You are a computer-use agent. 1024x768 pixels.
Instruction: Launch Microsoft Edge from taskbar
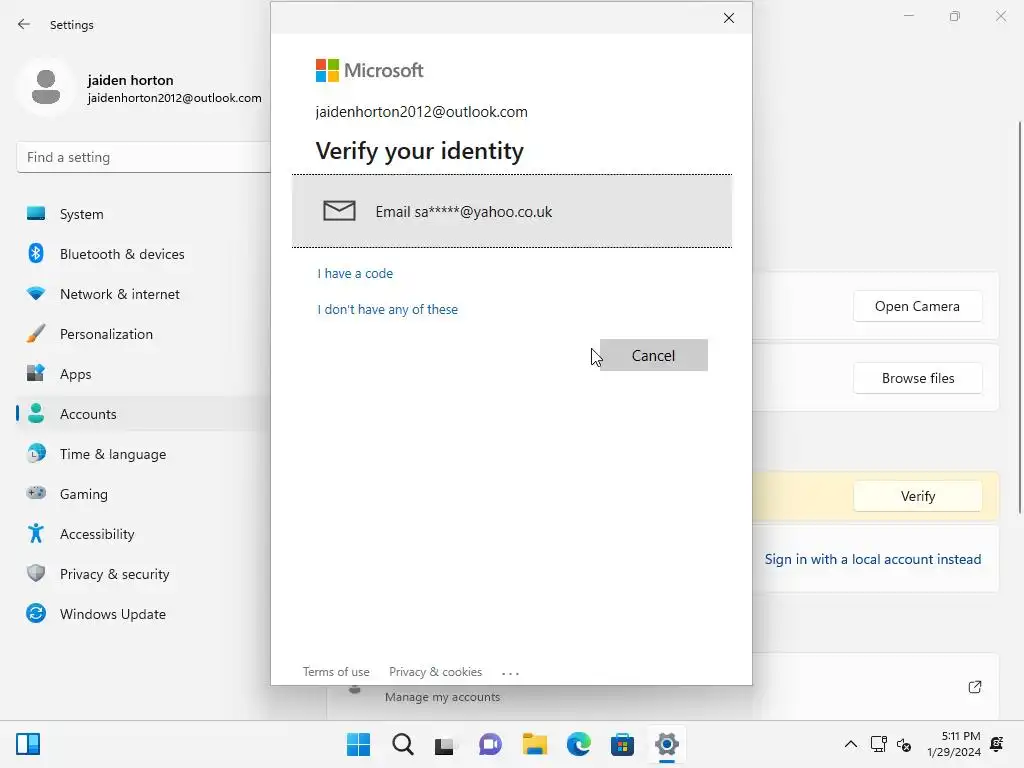(579, 744)
